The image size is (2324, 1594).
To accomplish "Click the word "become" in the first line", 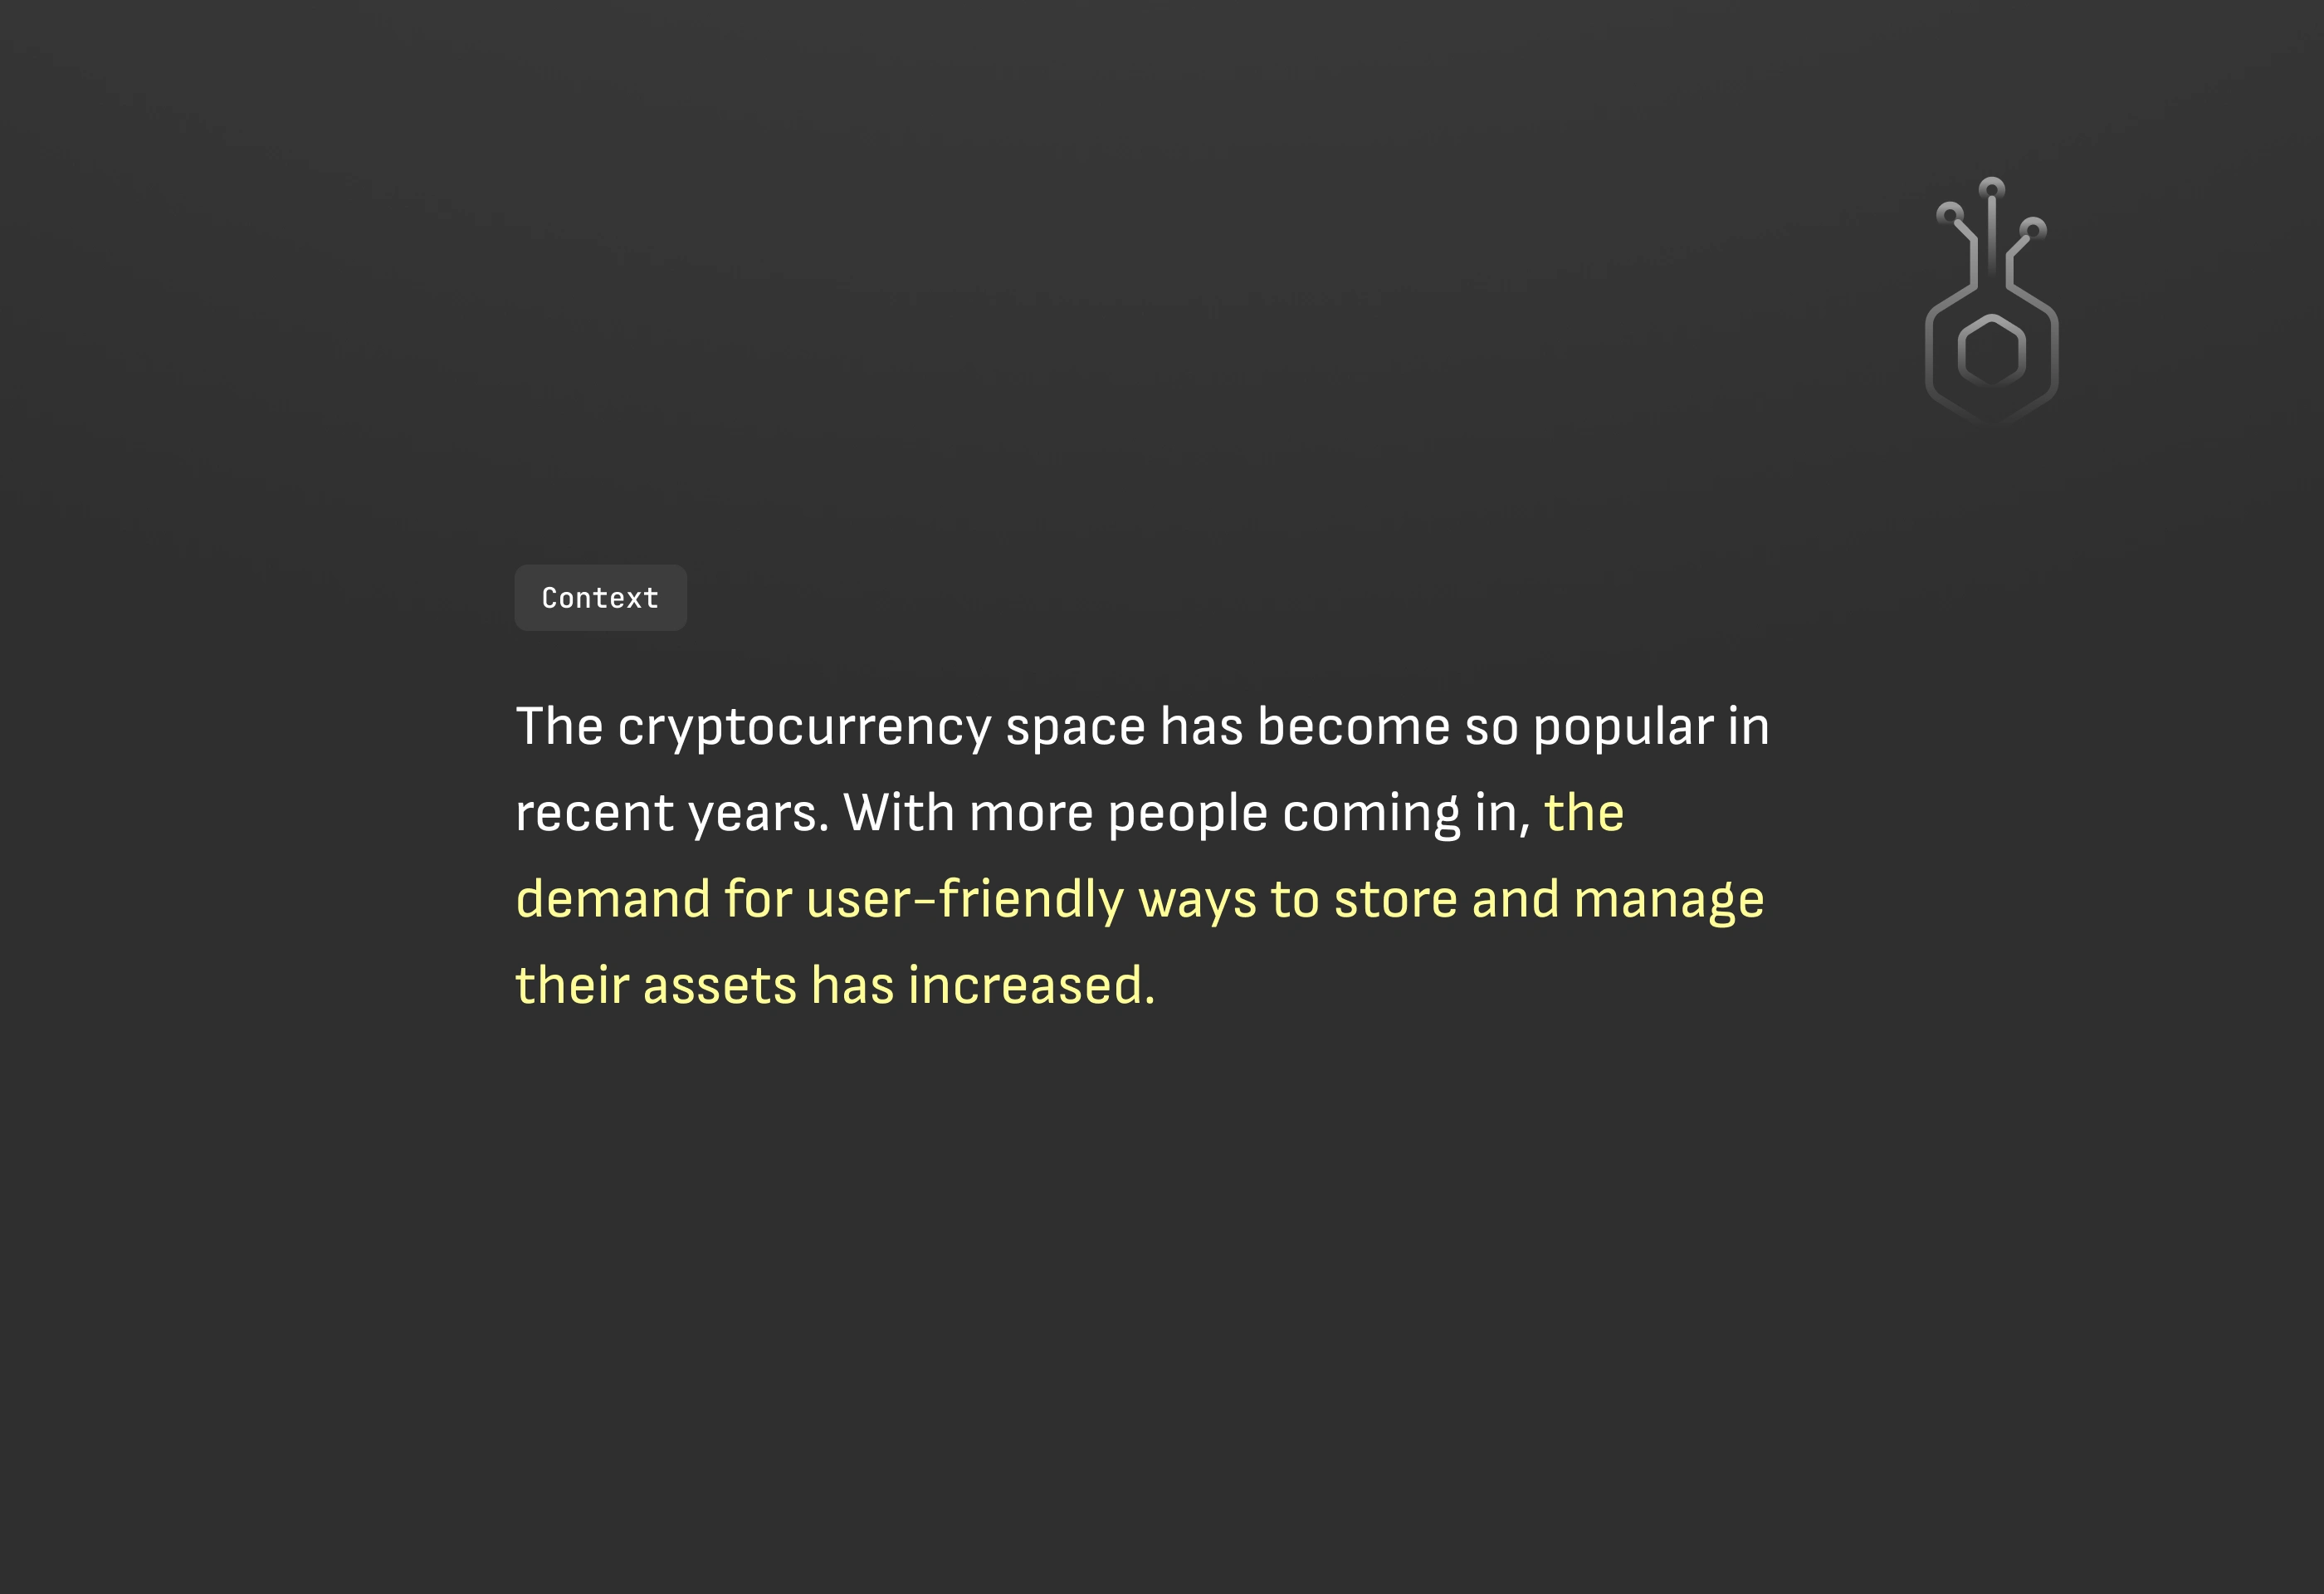I will (x=1353, y=726).
